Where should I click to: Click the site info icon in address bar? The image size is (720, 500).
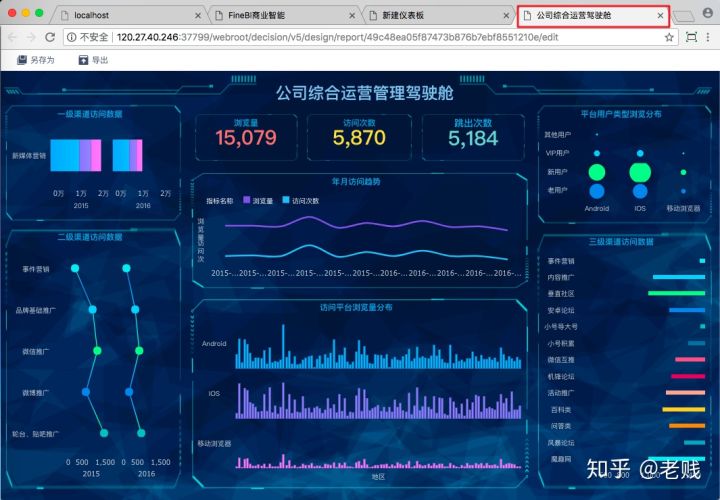72,37
